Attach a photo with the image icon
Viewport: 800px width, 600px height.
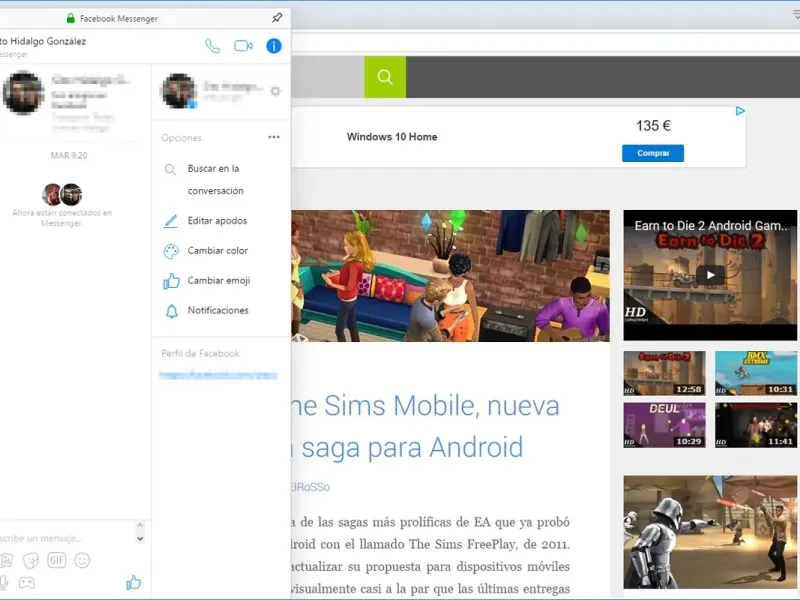7,561
